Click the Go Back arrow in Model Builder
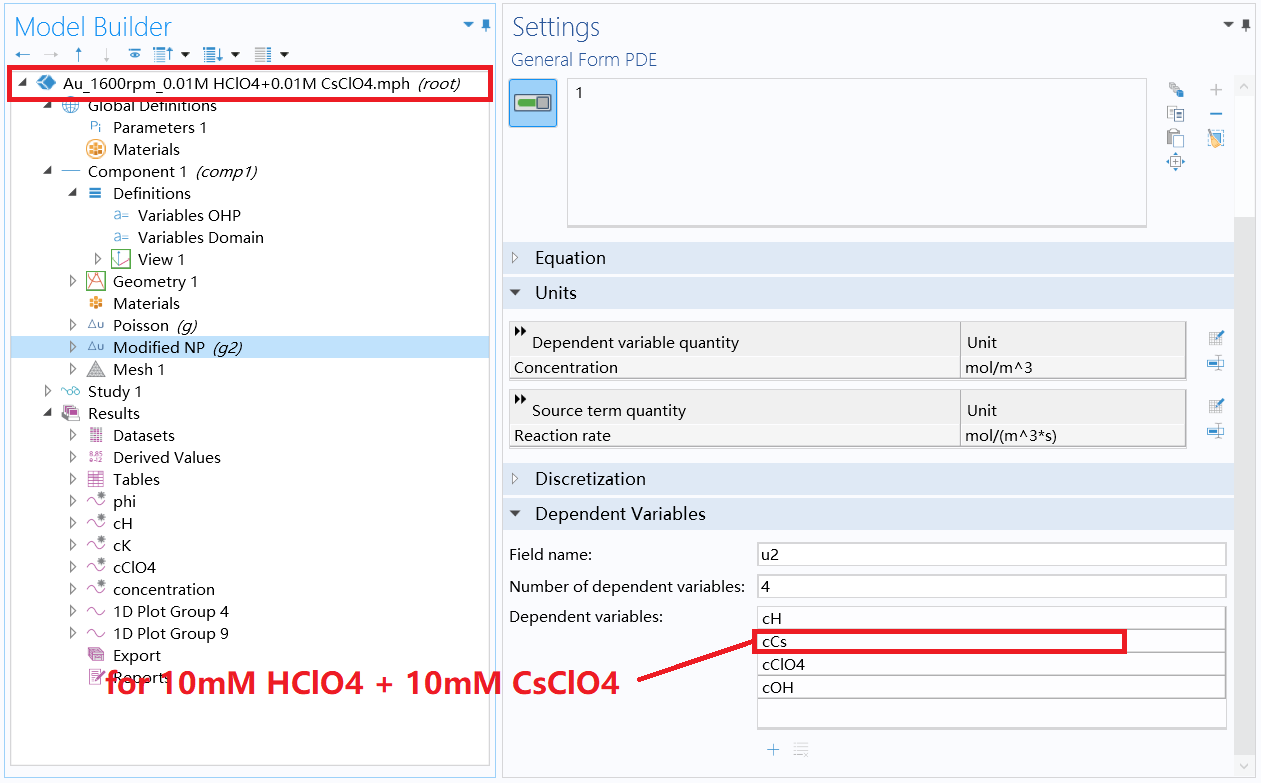This screenshot has width=1261, height=783. 22,54
